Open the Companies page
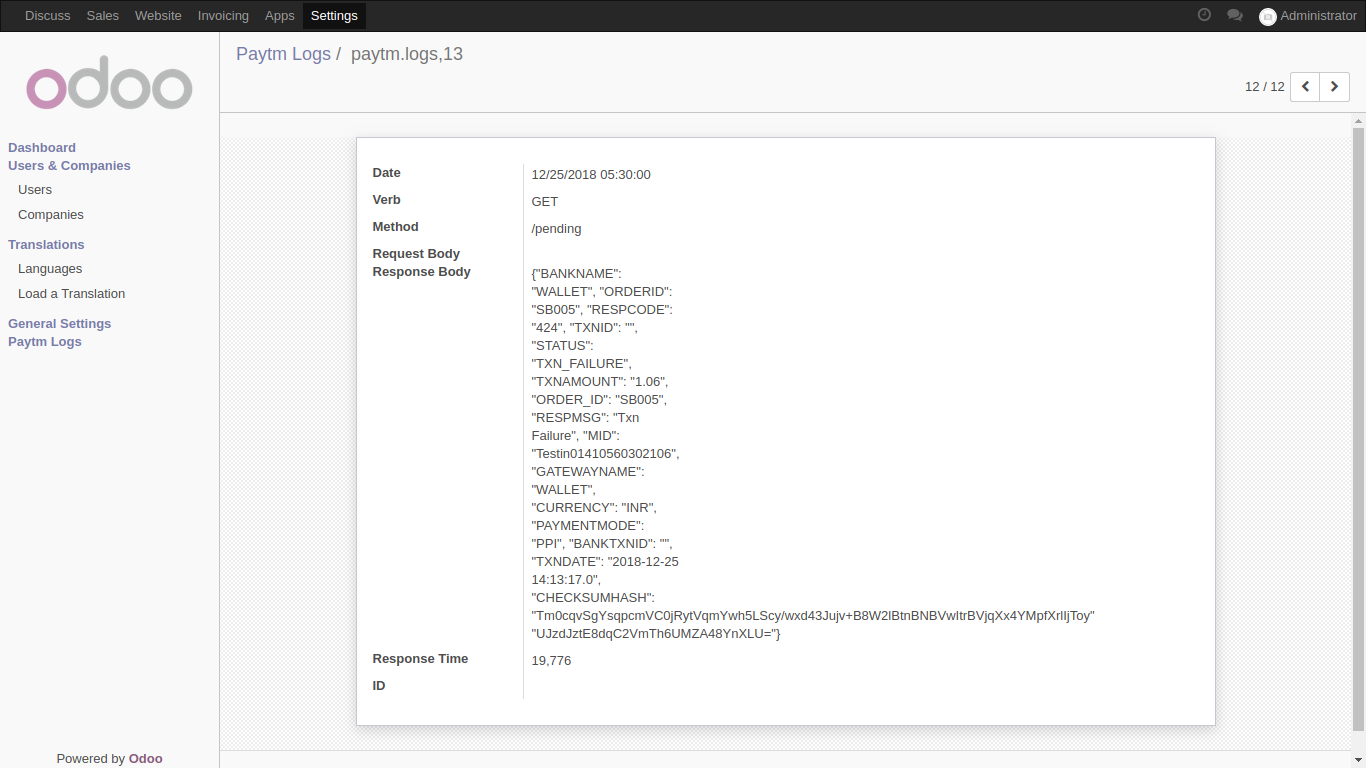1366x768 pixels. (50, 214)
